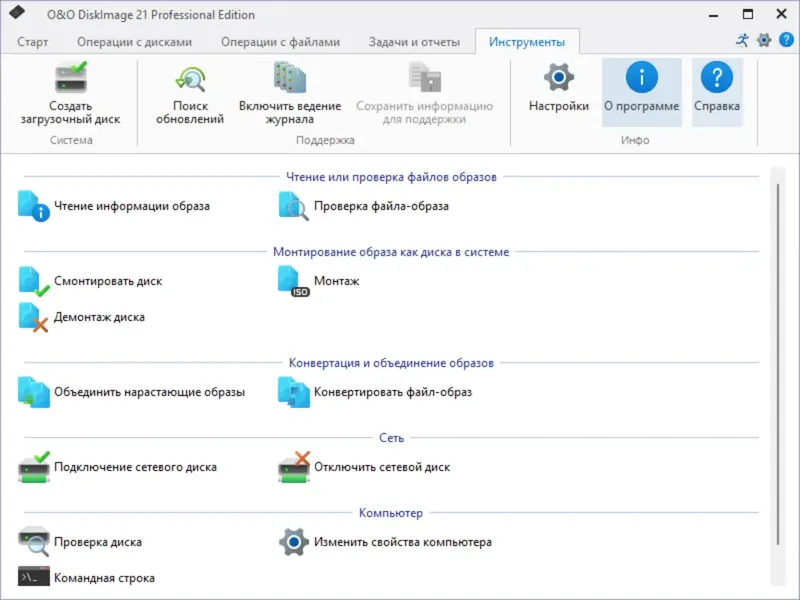Viewport: 800px width, 600px height.
Task: Open the О программе info icon
Action: click(641, 77)
